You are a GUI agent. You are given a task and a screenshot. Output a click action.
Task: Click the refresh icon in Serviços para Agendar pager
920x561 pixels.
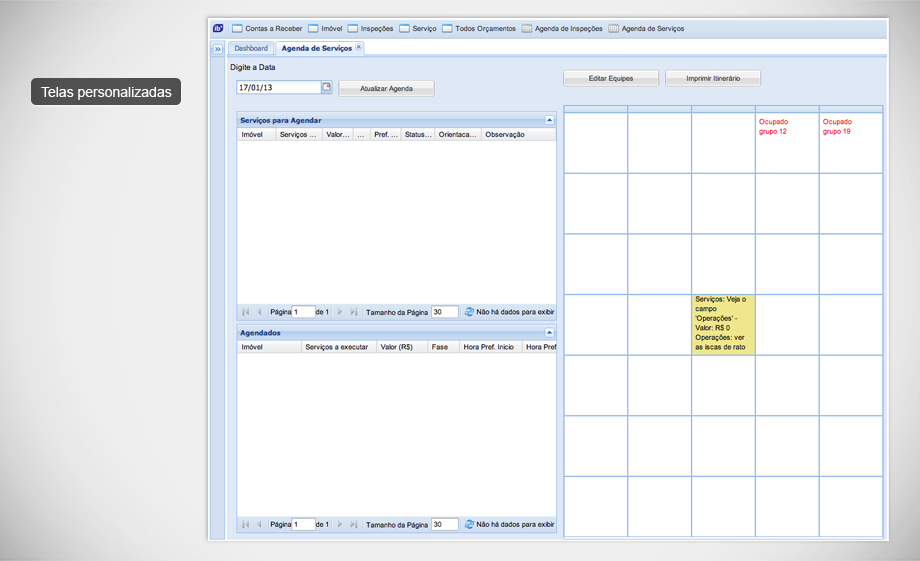(x=469, y=312)
